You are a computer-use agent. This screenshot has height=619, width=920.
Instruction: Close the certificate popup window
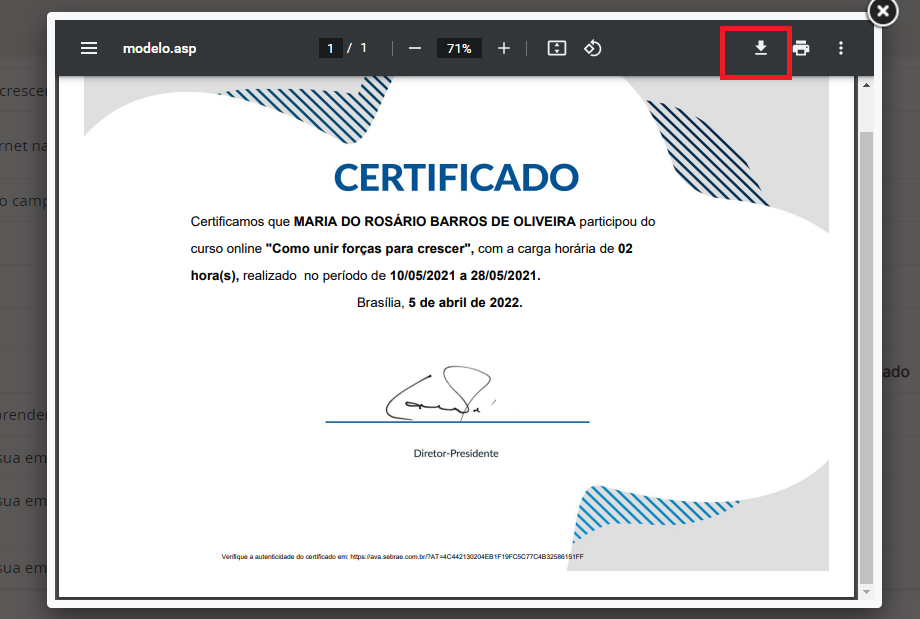point(882,12)
